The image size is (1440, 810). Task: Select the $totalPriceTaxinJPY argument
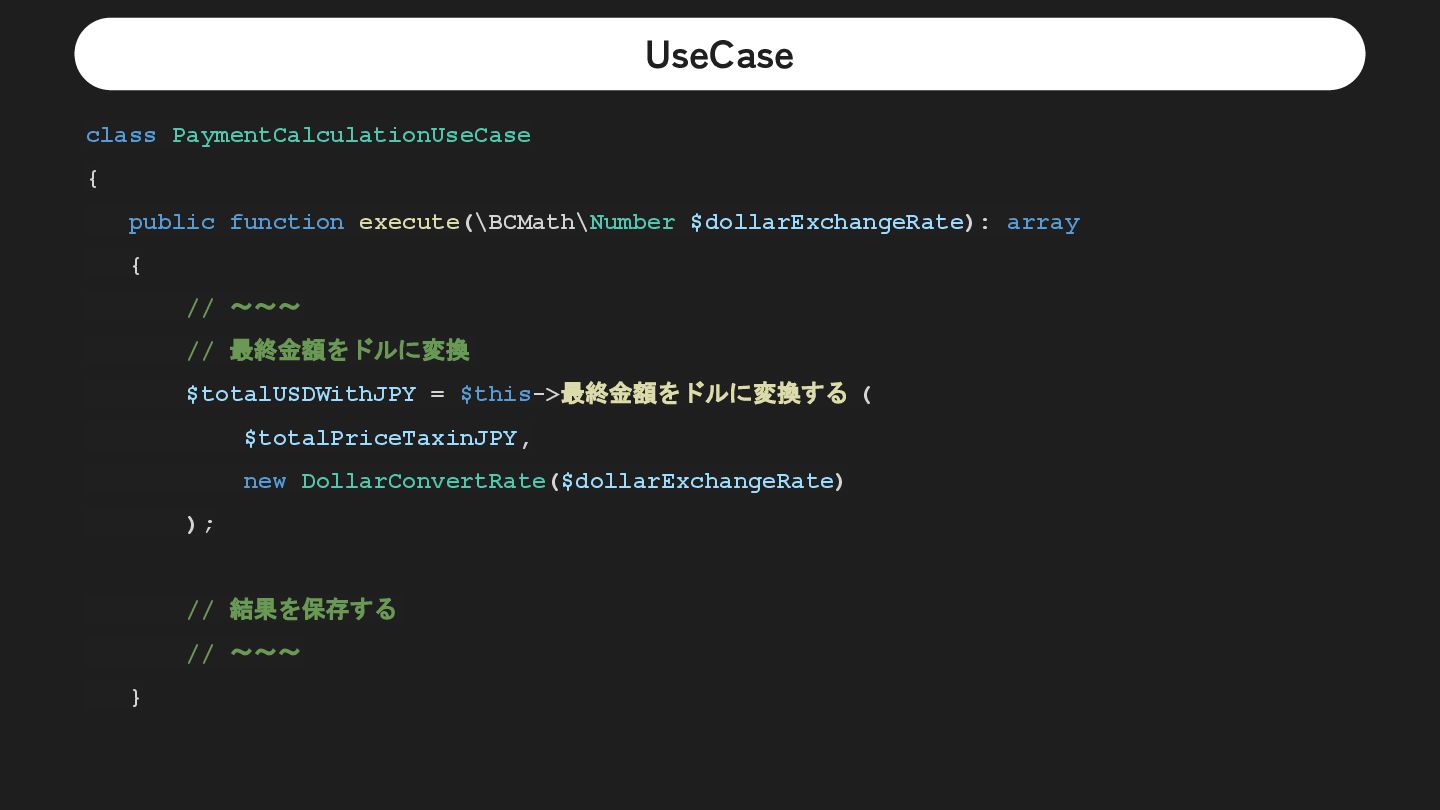click(x=381, y=438)
